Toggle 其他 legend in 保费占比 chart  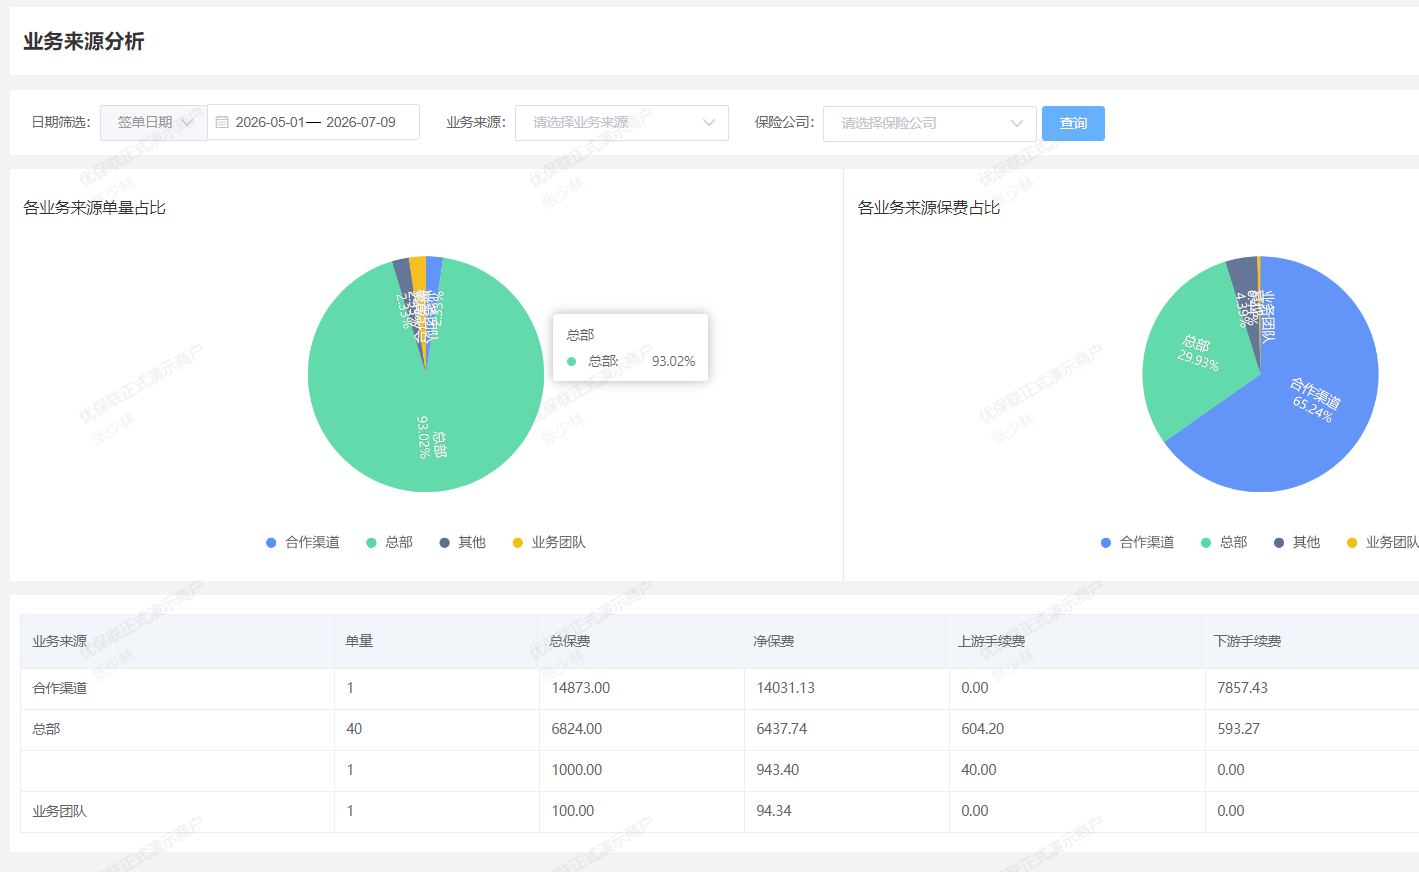[1297, 542]
